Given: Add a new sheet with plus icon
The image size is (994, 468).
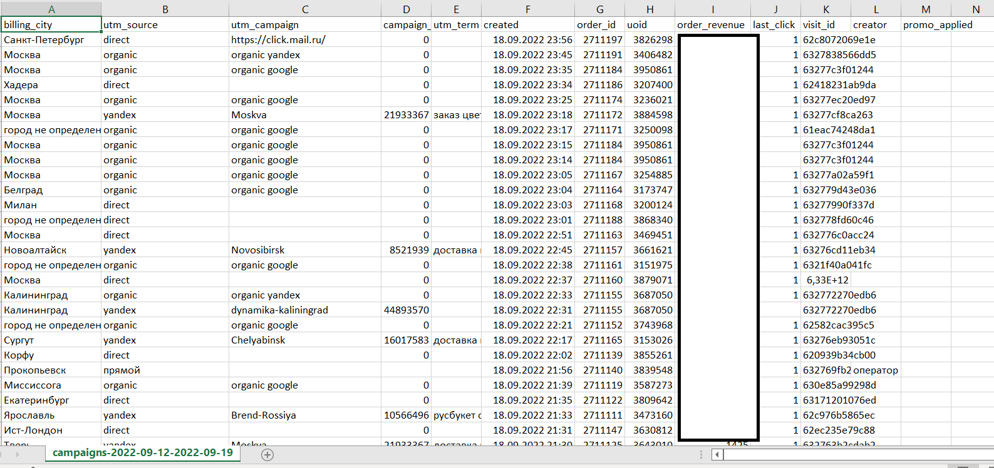Looking at the screenshot, I should (268, 454).
